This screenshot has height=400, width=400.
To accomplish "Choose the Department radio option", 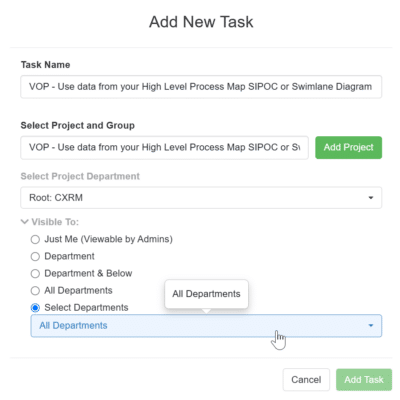I will [35, 256].
